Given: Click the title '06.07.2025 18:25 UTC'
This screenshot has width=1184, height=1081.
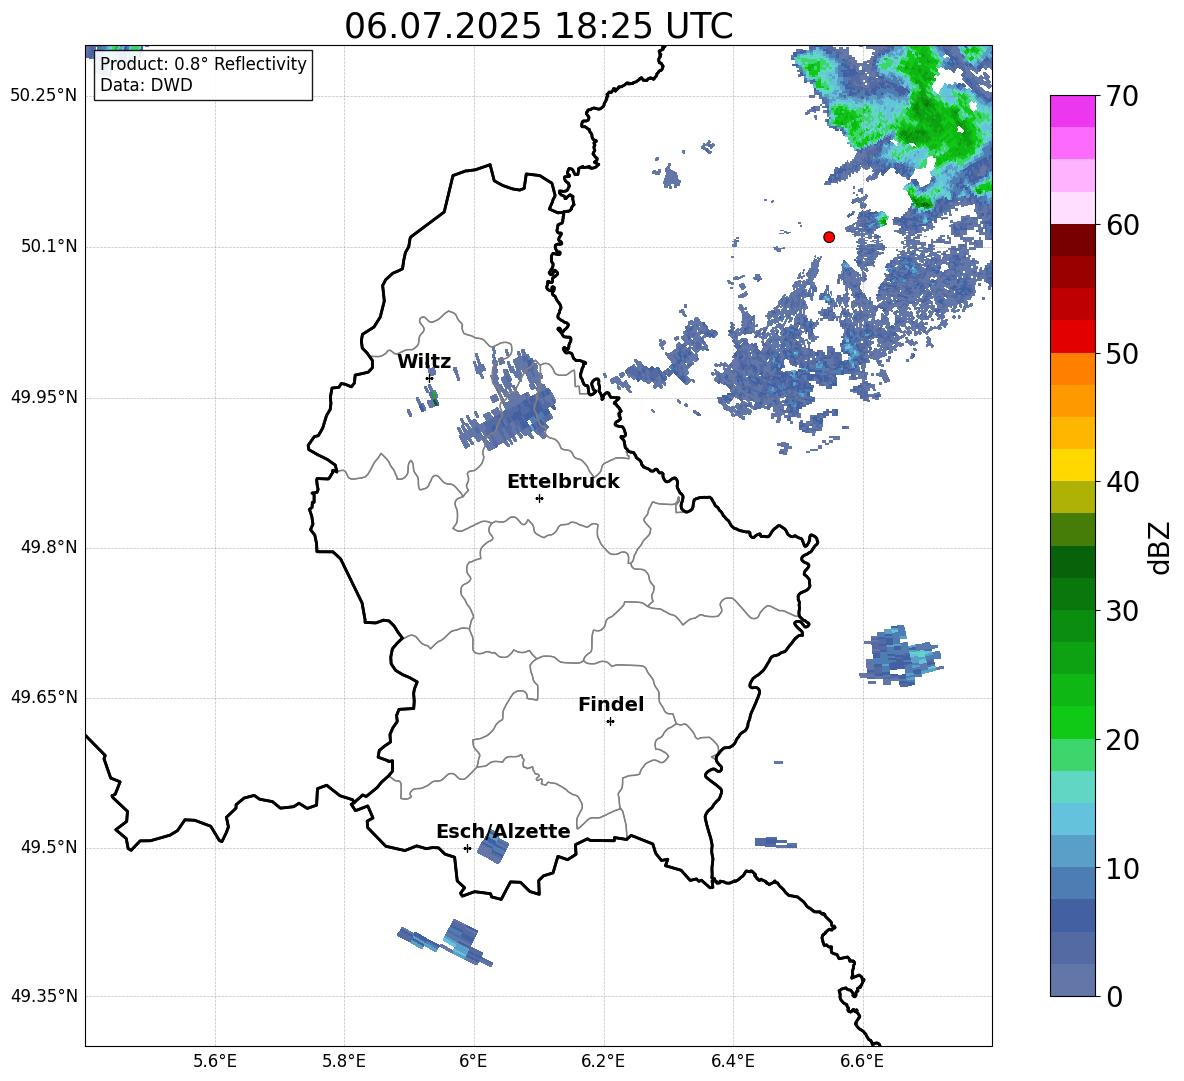Looking at the screenshot, I should coord(538,26).
